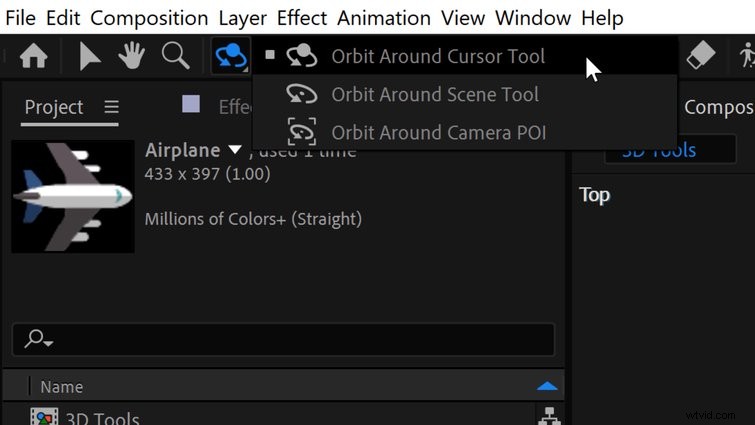
Task: Choose Orbit Around Scene Tool
Action: (465, 94)
